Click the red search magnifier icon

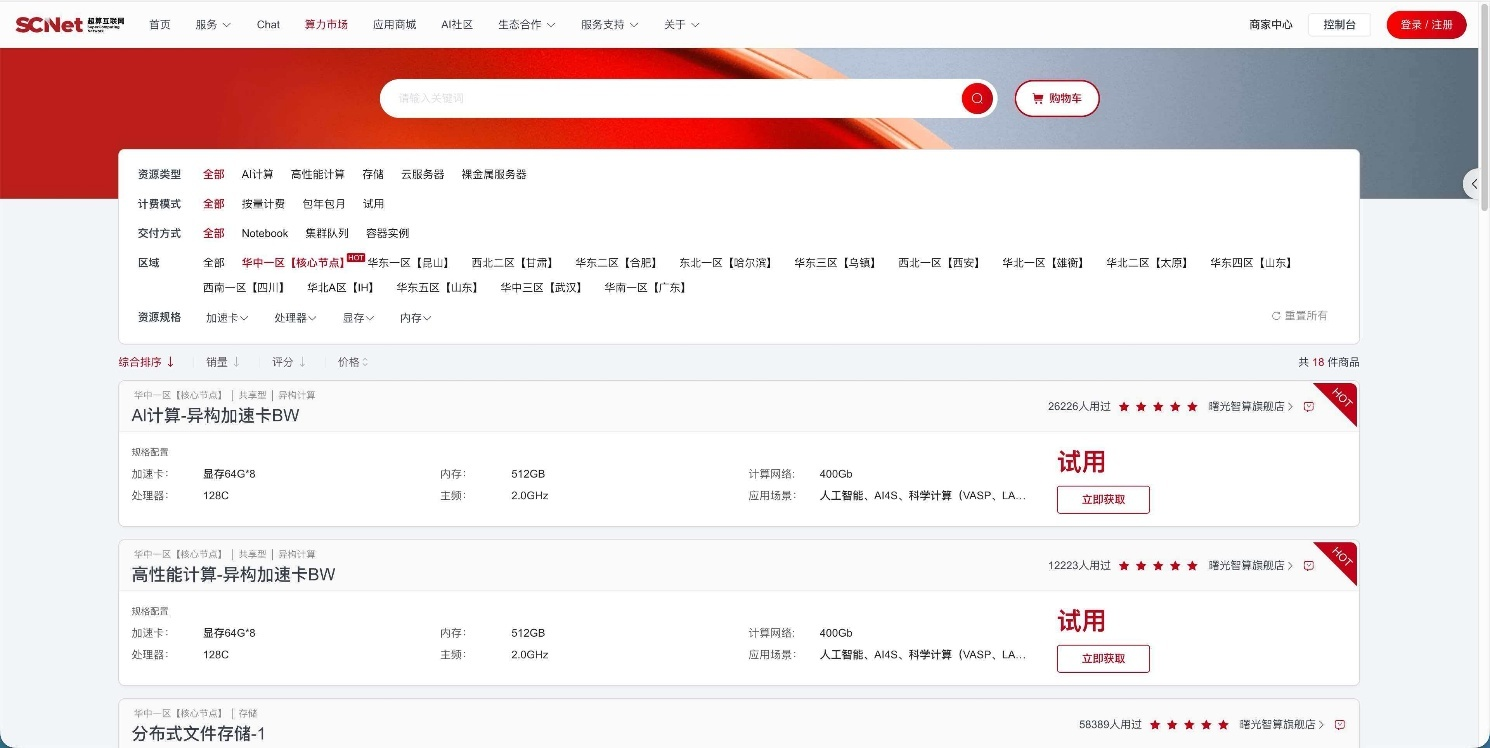976,98
